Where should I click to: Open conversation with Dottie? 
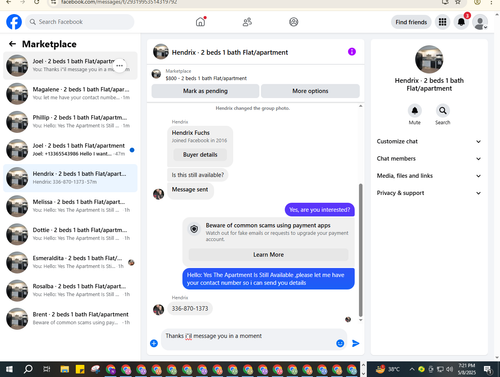tap(70, 234)
